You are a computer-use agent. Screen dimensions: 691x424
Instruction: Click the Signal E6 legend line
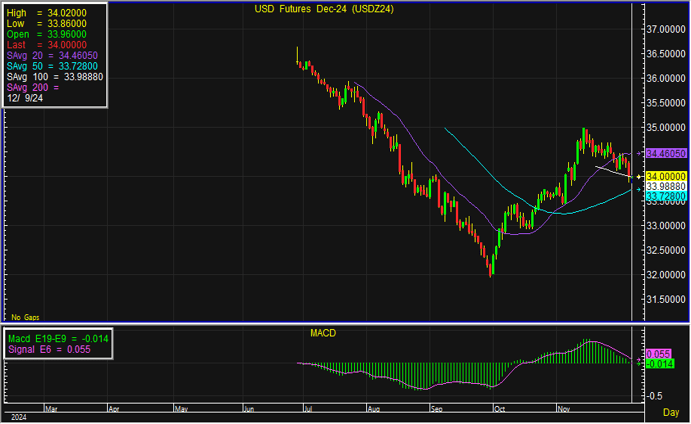pyautogui.click(x=50, y=349)
